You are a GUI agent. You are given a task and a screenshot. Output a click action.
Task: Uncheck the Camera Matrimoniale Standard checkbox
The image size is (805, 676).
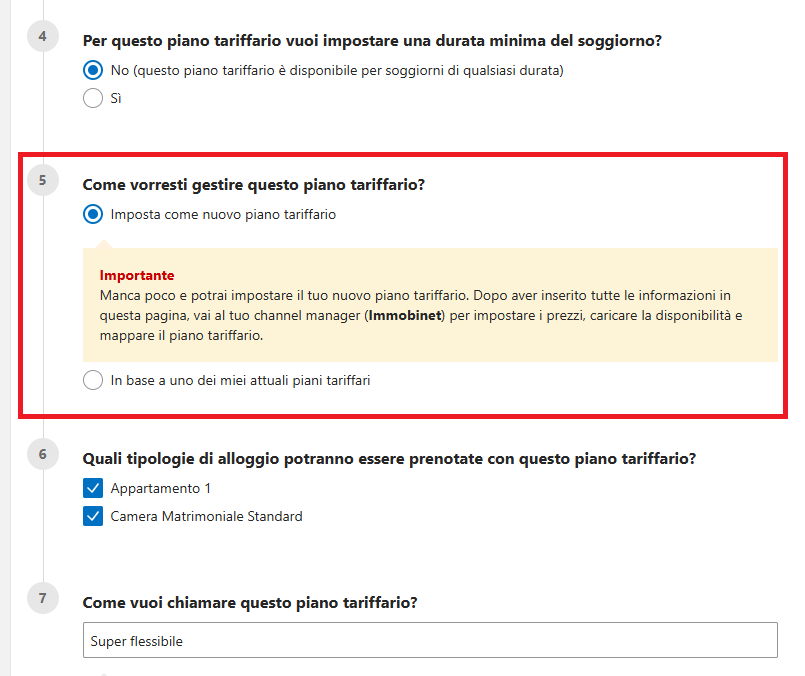click(x=93, y=516)
